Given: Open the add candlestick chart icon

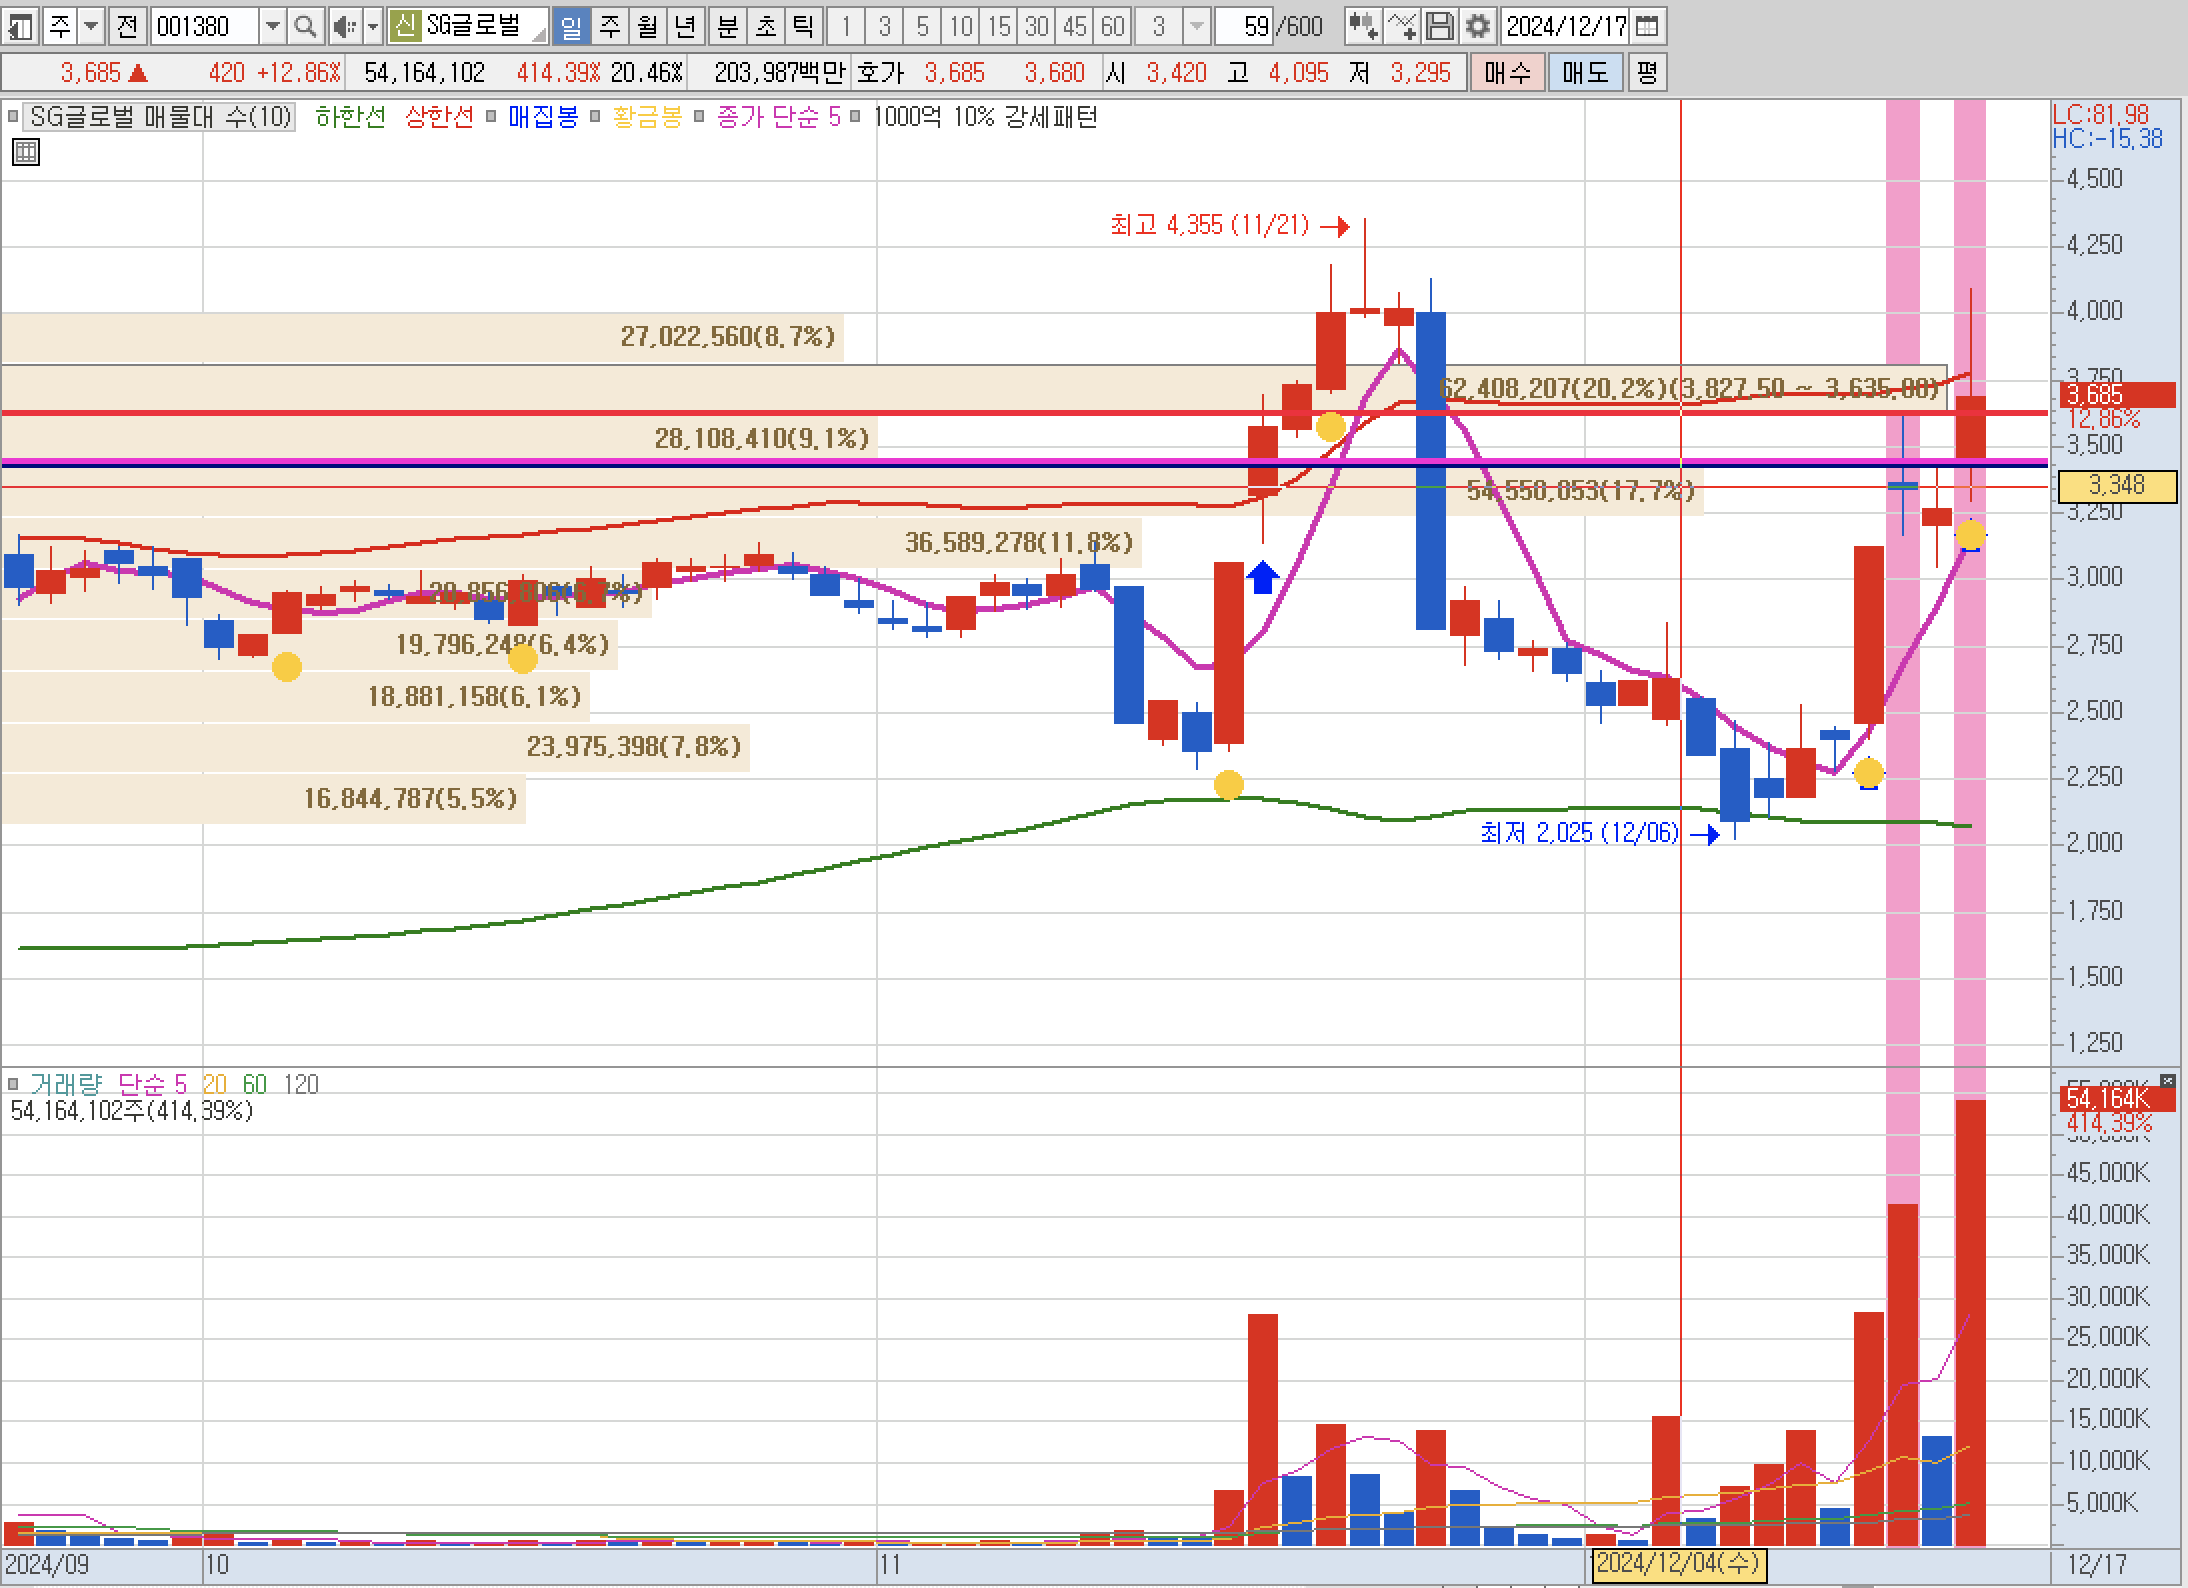Looking at the screenshot, I should (x=1362, y=26).
